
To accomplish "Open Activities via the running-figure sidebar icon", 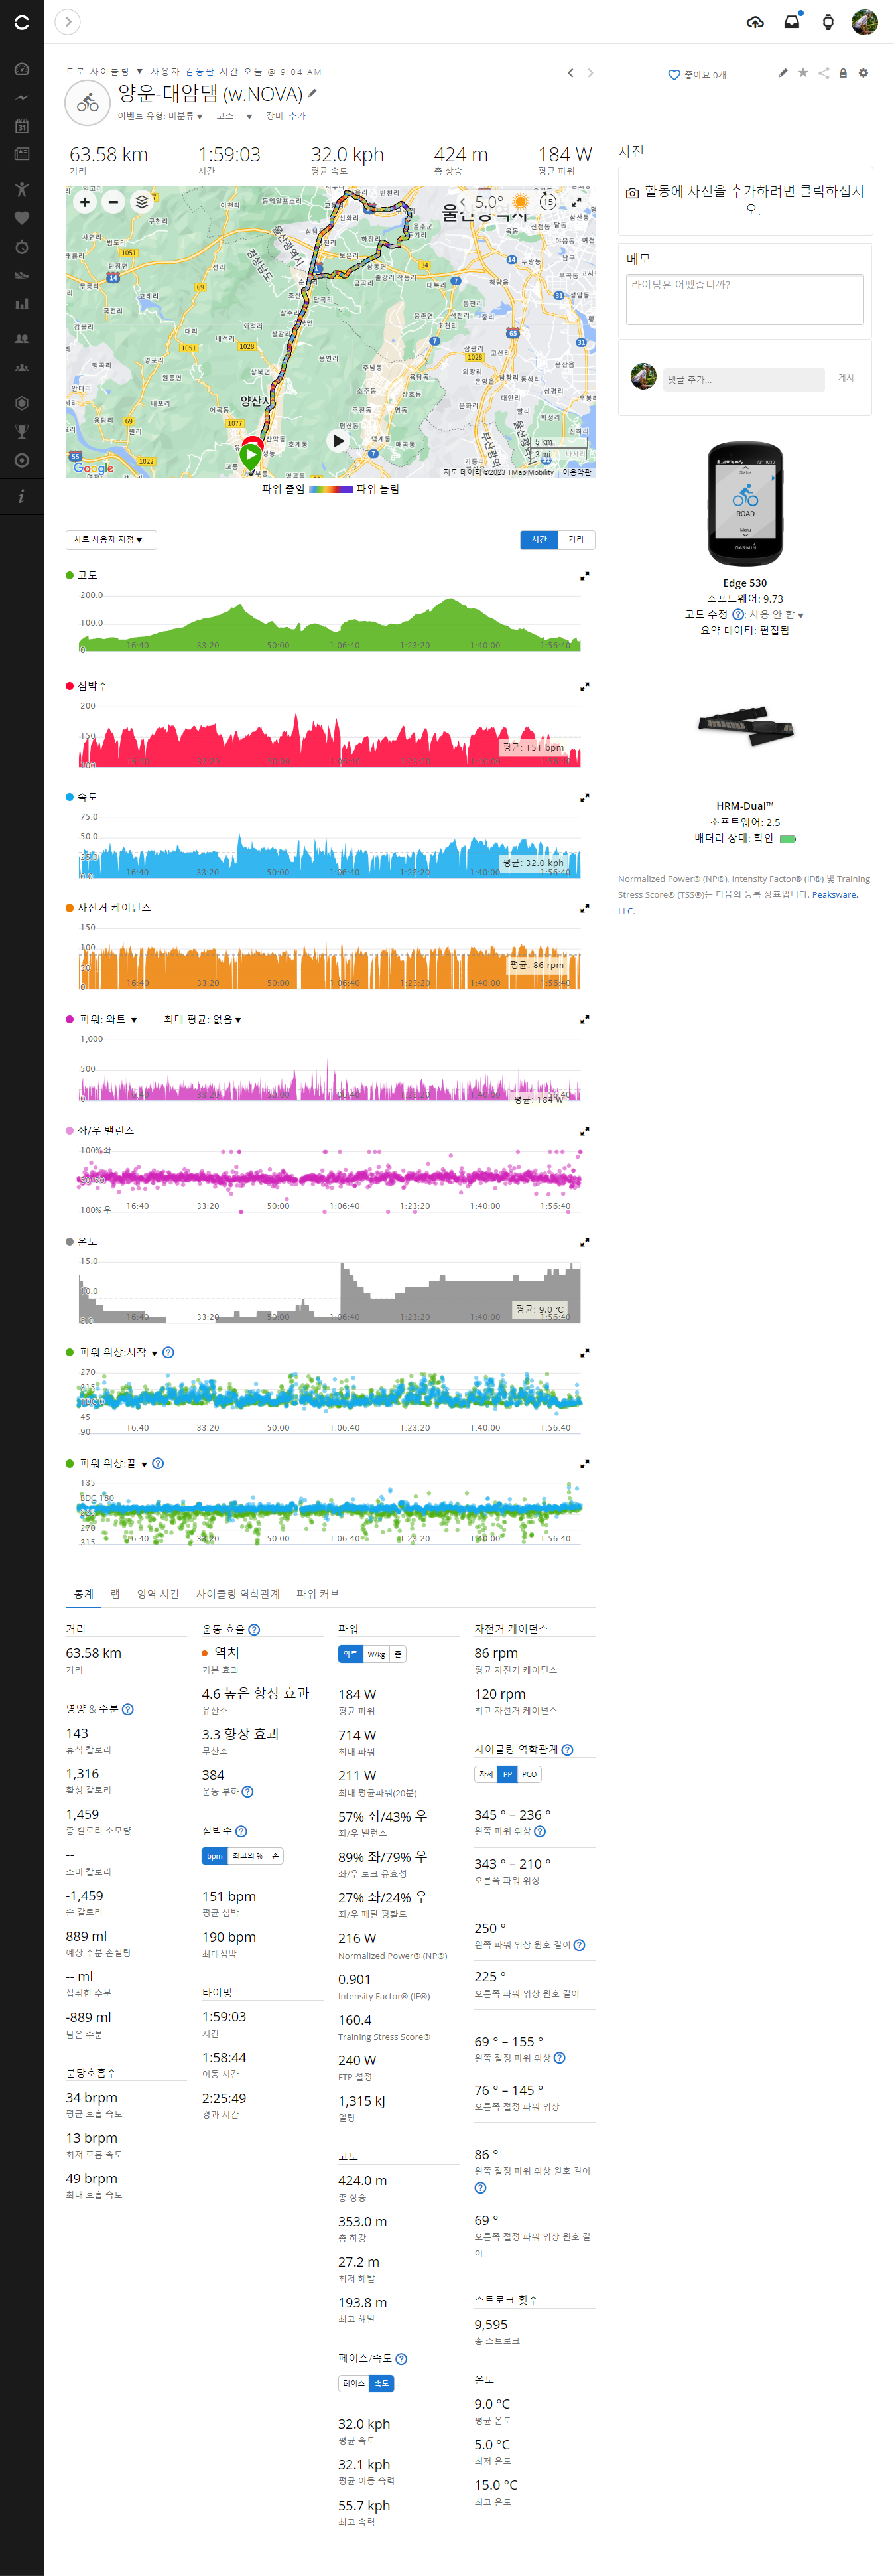I will [22, 189].
